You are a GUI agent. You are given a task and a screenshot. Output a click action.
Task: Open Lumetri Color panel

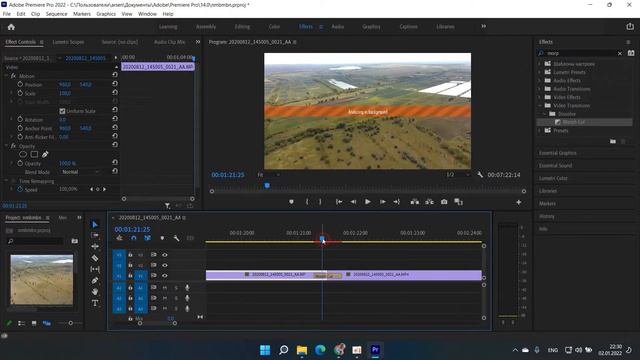pyautogui.click(x=553, y=178)
